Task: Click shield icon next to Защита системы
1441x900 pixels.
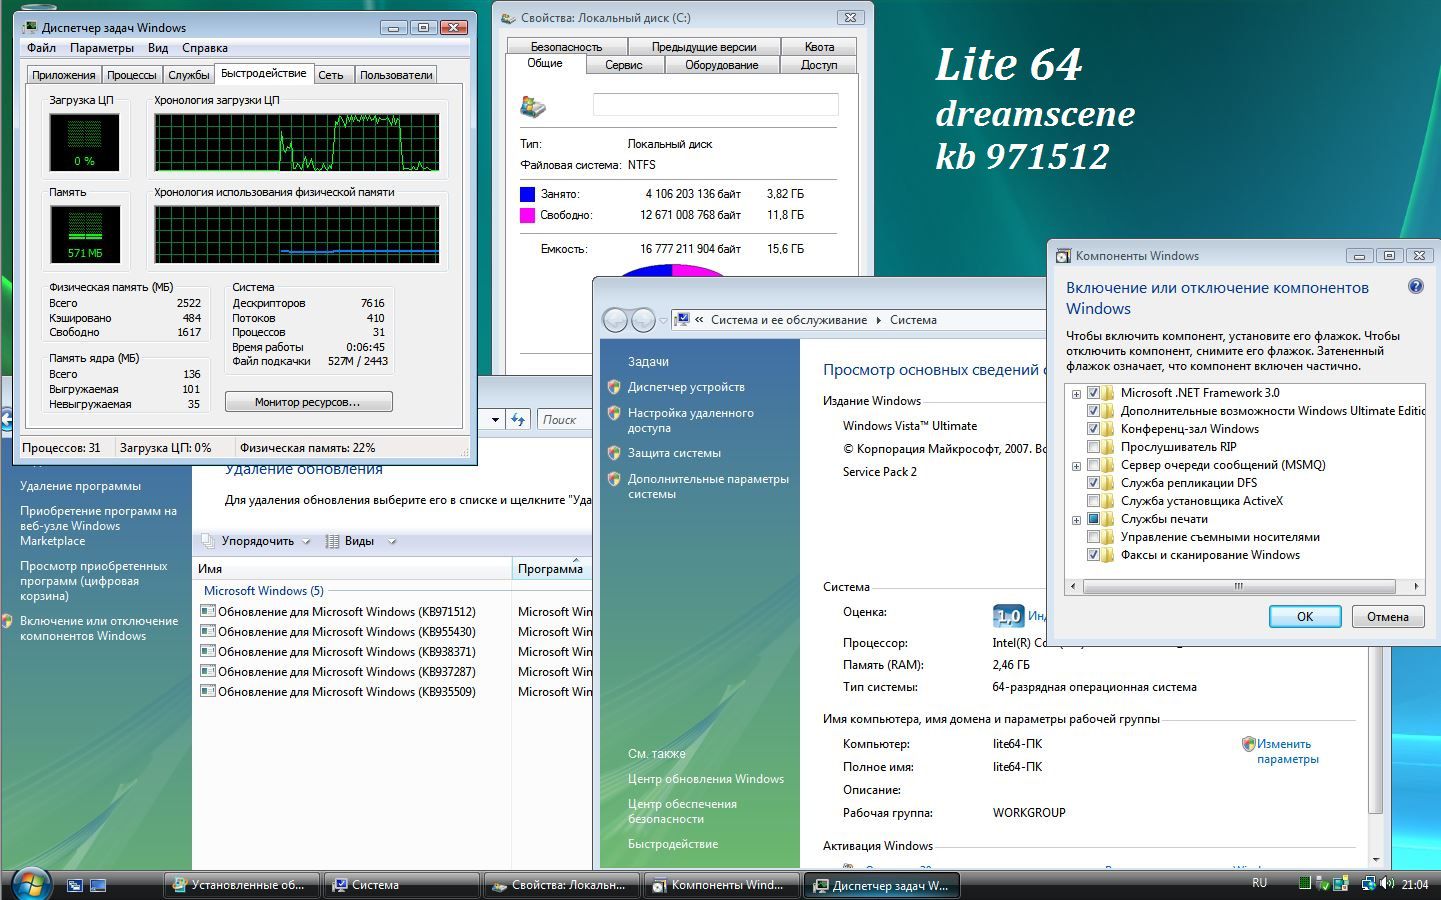Action: (x=614, y=453)
